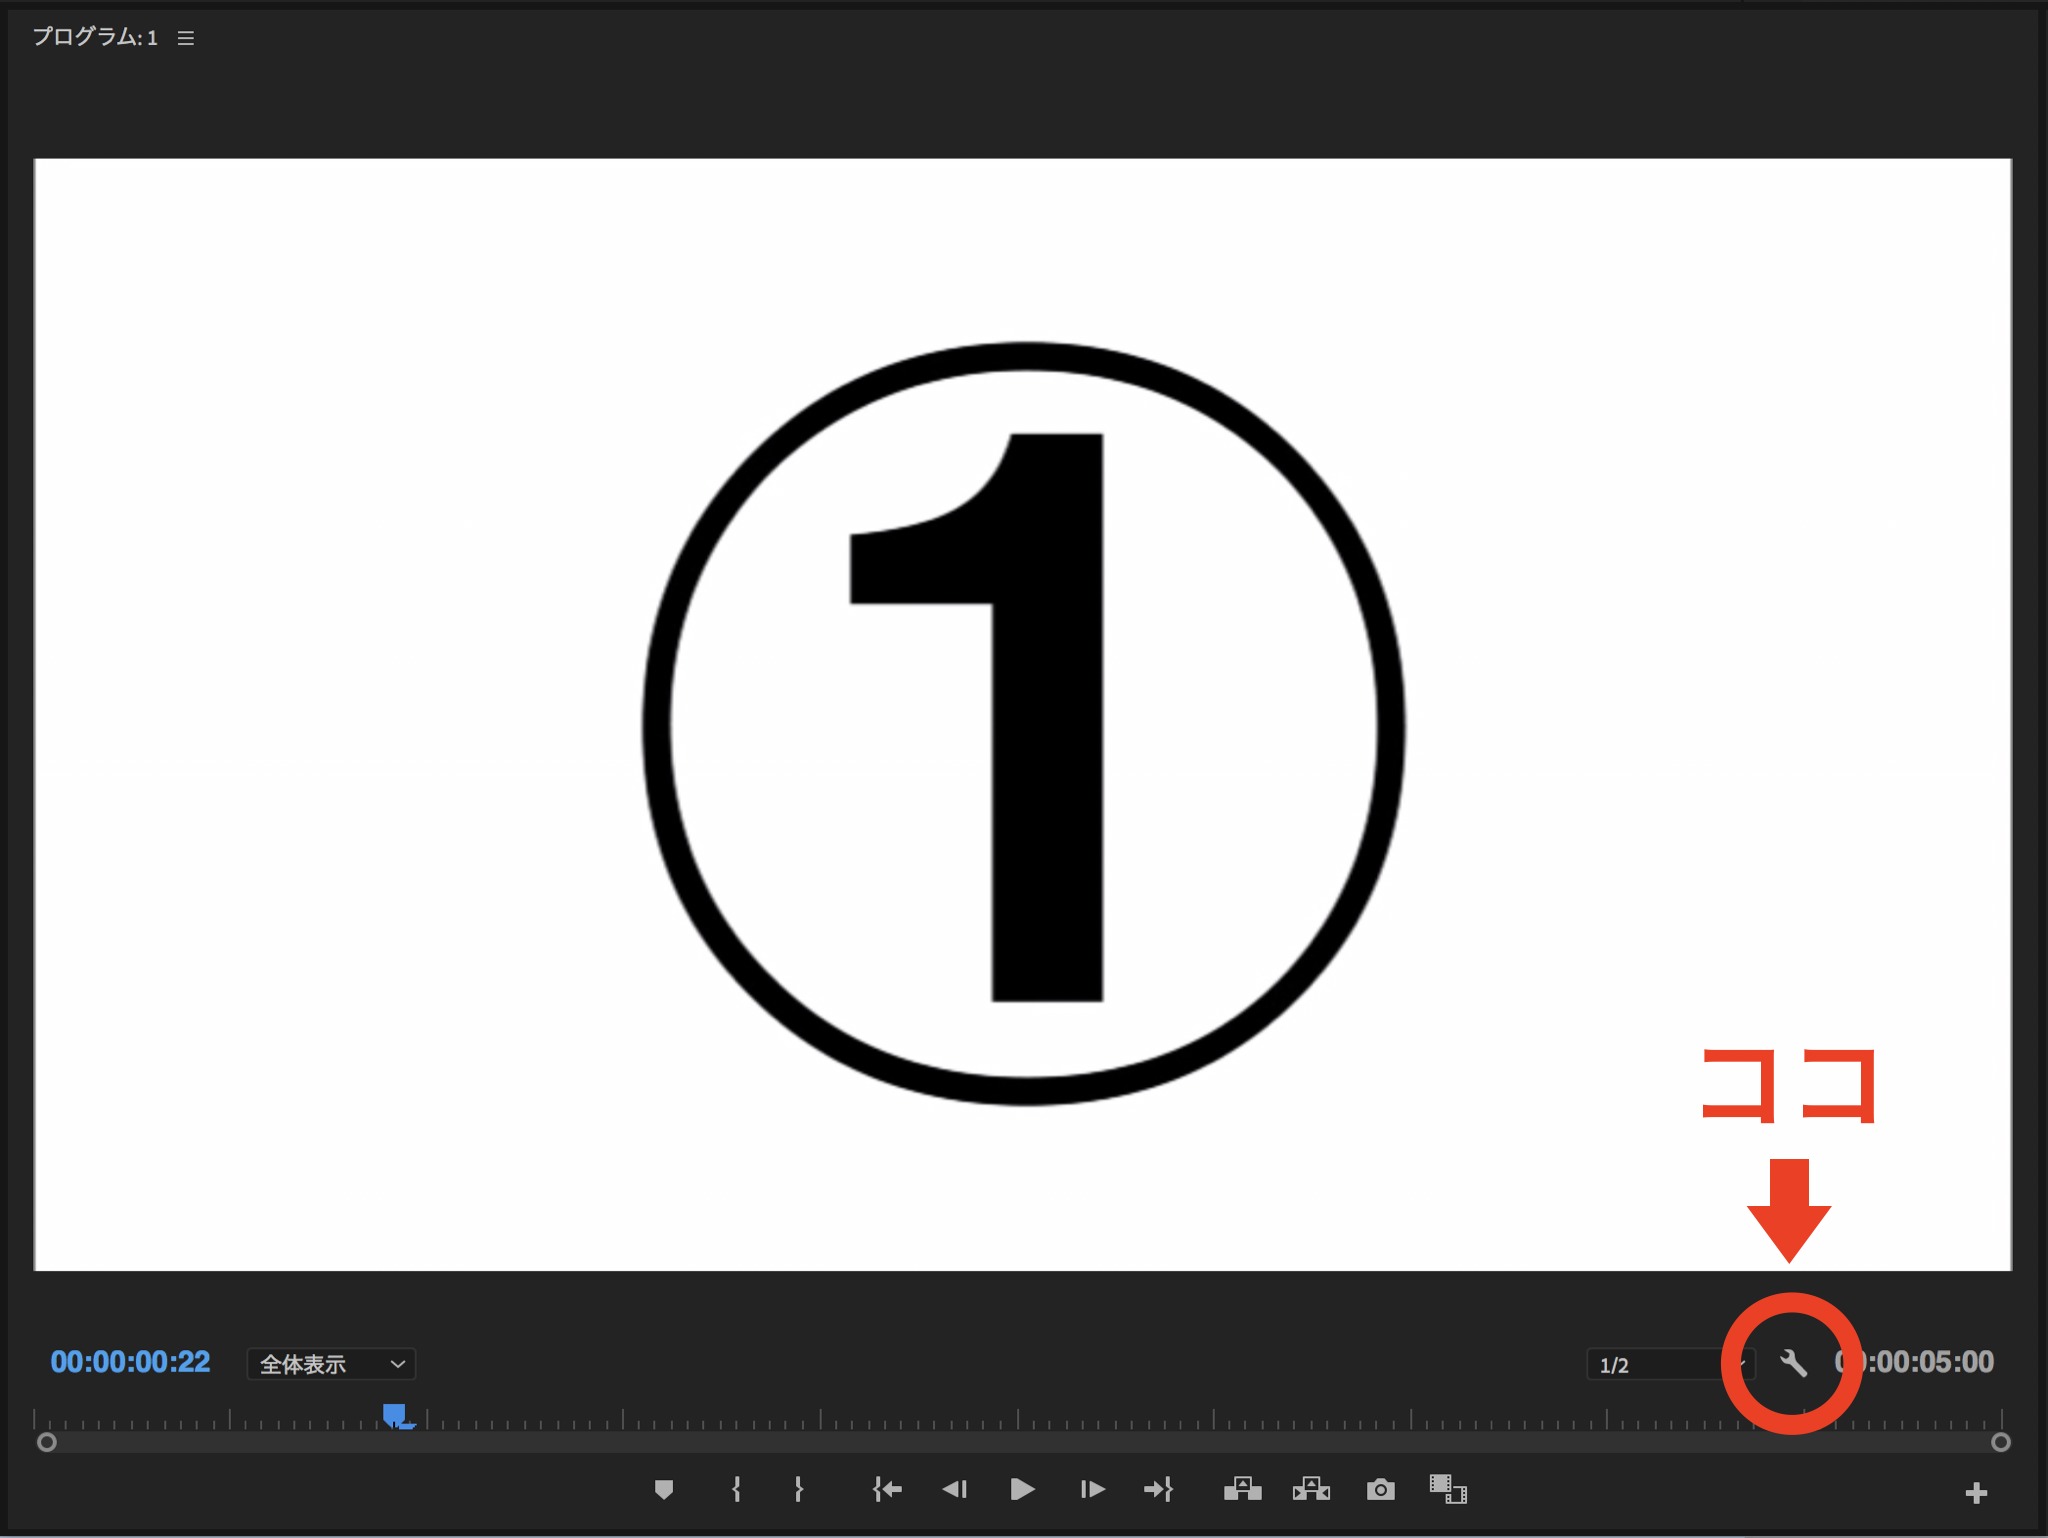Image resolution: width=2048 pixels, height=1538 pixels.
Task: Click the blue playhead on time ruler
Action: (x=394, y=1414)
